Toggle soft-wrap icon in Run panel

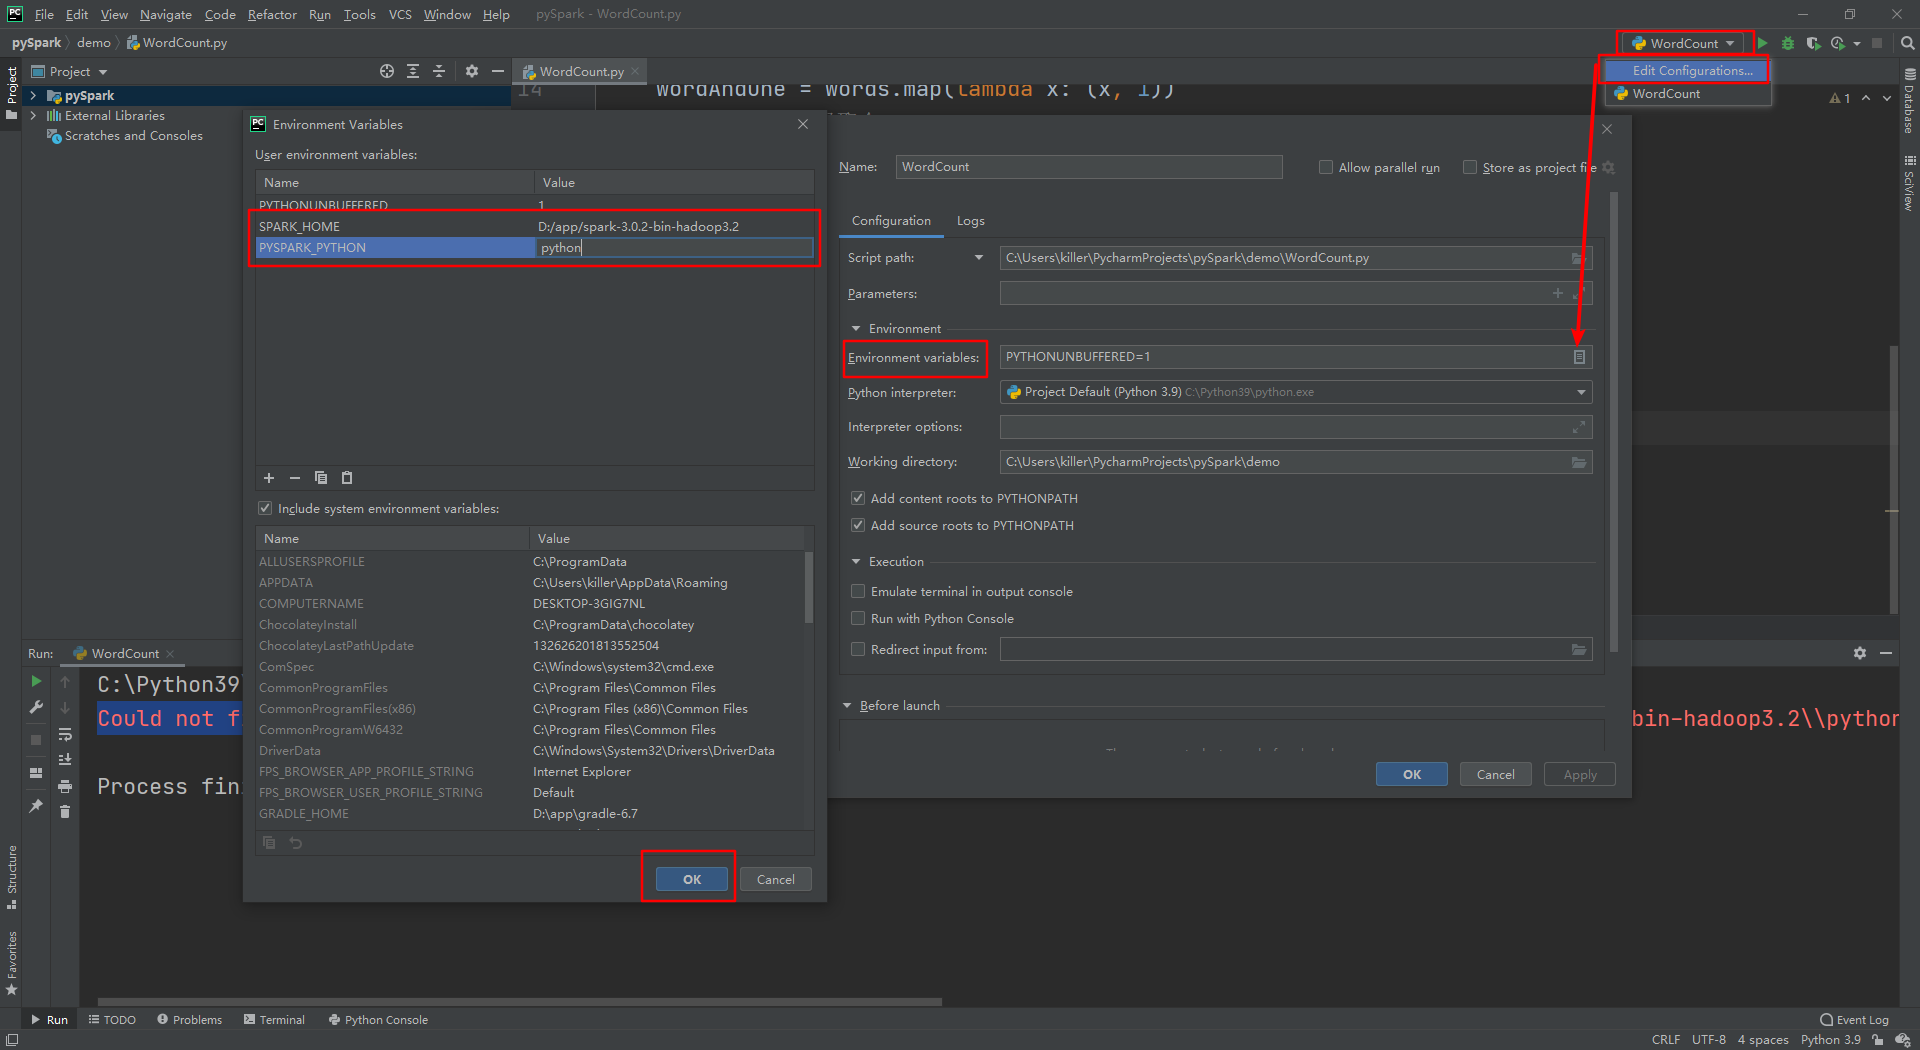[65, 734]
